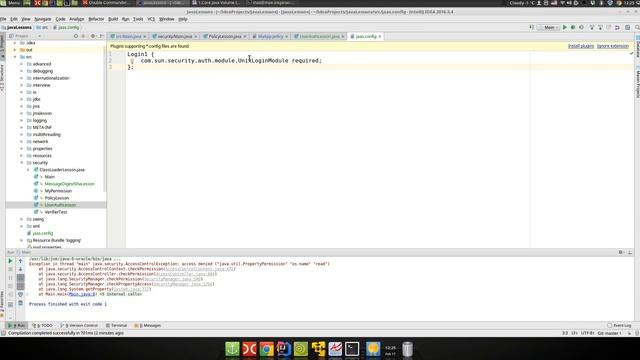640x360 pixels.
Task: Click the javaLessons breadcrumb
Action: 17,27
